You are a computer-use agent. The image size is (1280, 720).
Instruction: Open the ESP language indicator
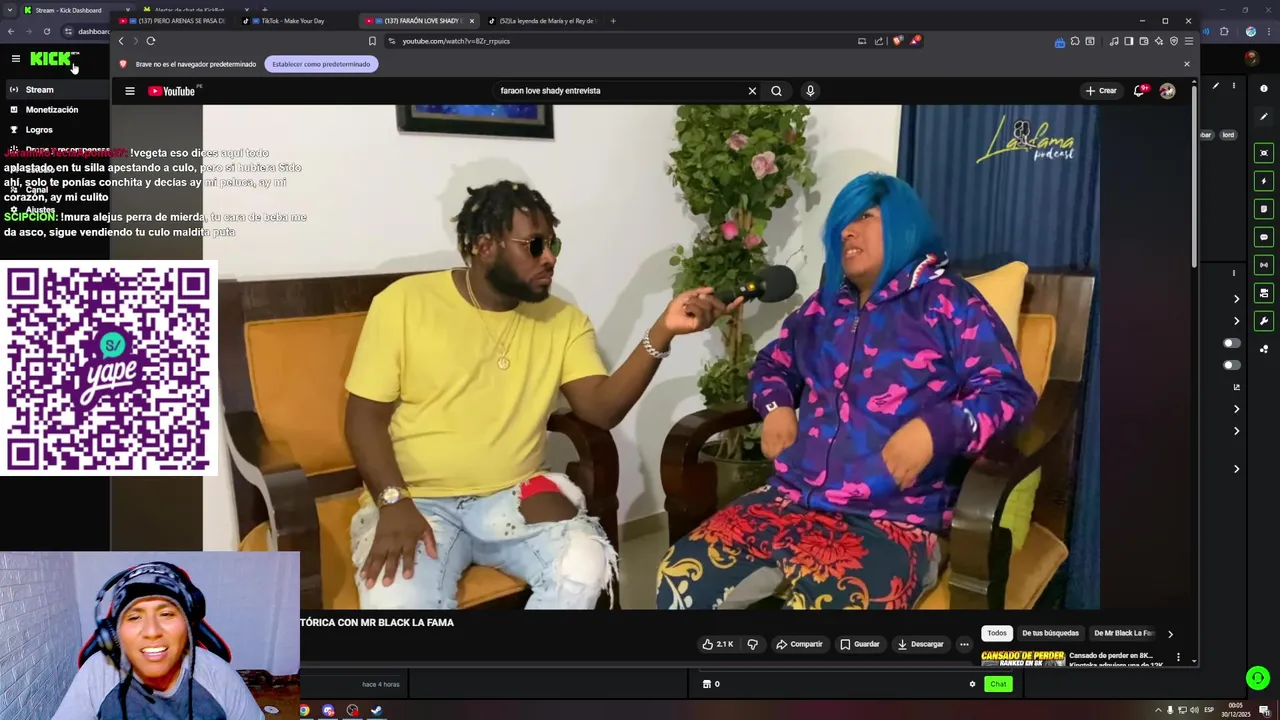point(1209,710)
